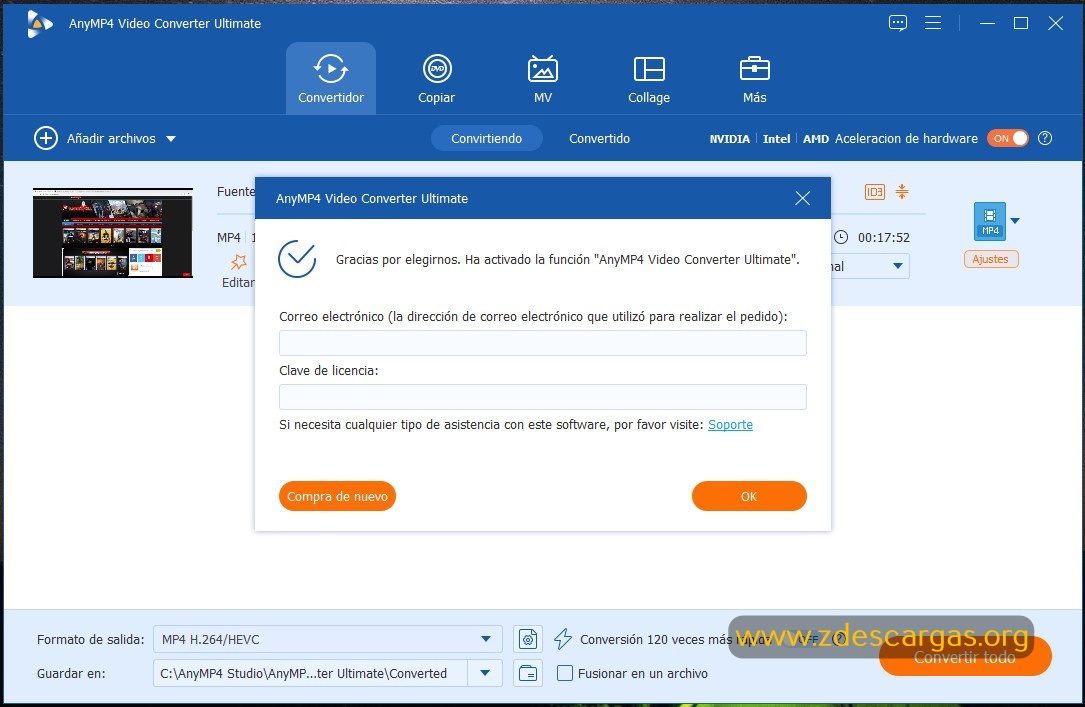
Task: Enable Fusionar en un archivo checkbox
Action: (565, 673)
